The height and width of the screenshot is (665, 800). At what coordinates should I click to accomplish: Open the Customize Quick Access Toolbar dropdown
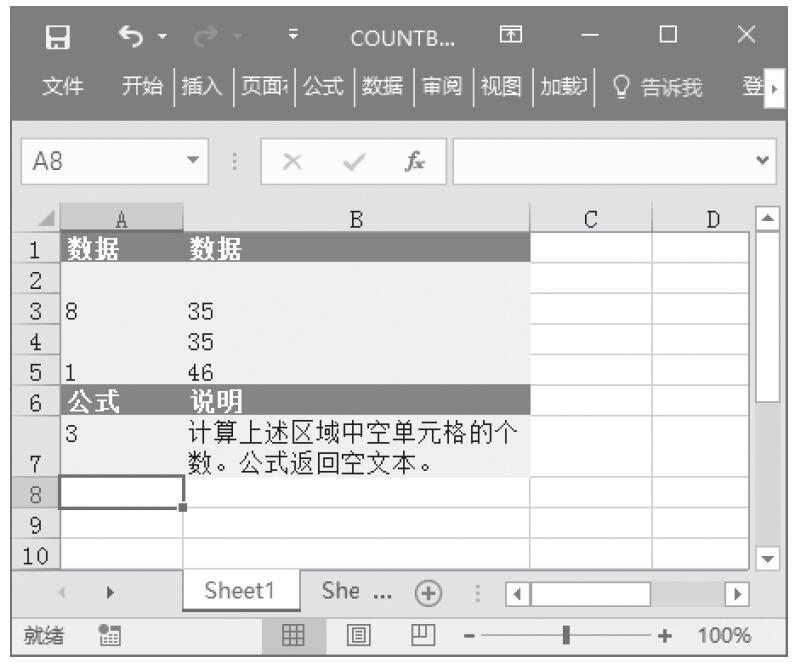(x=295, y=39)
